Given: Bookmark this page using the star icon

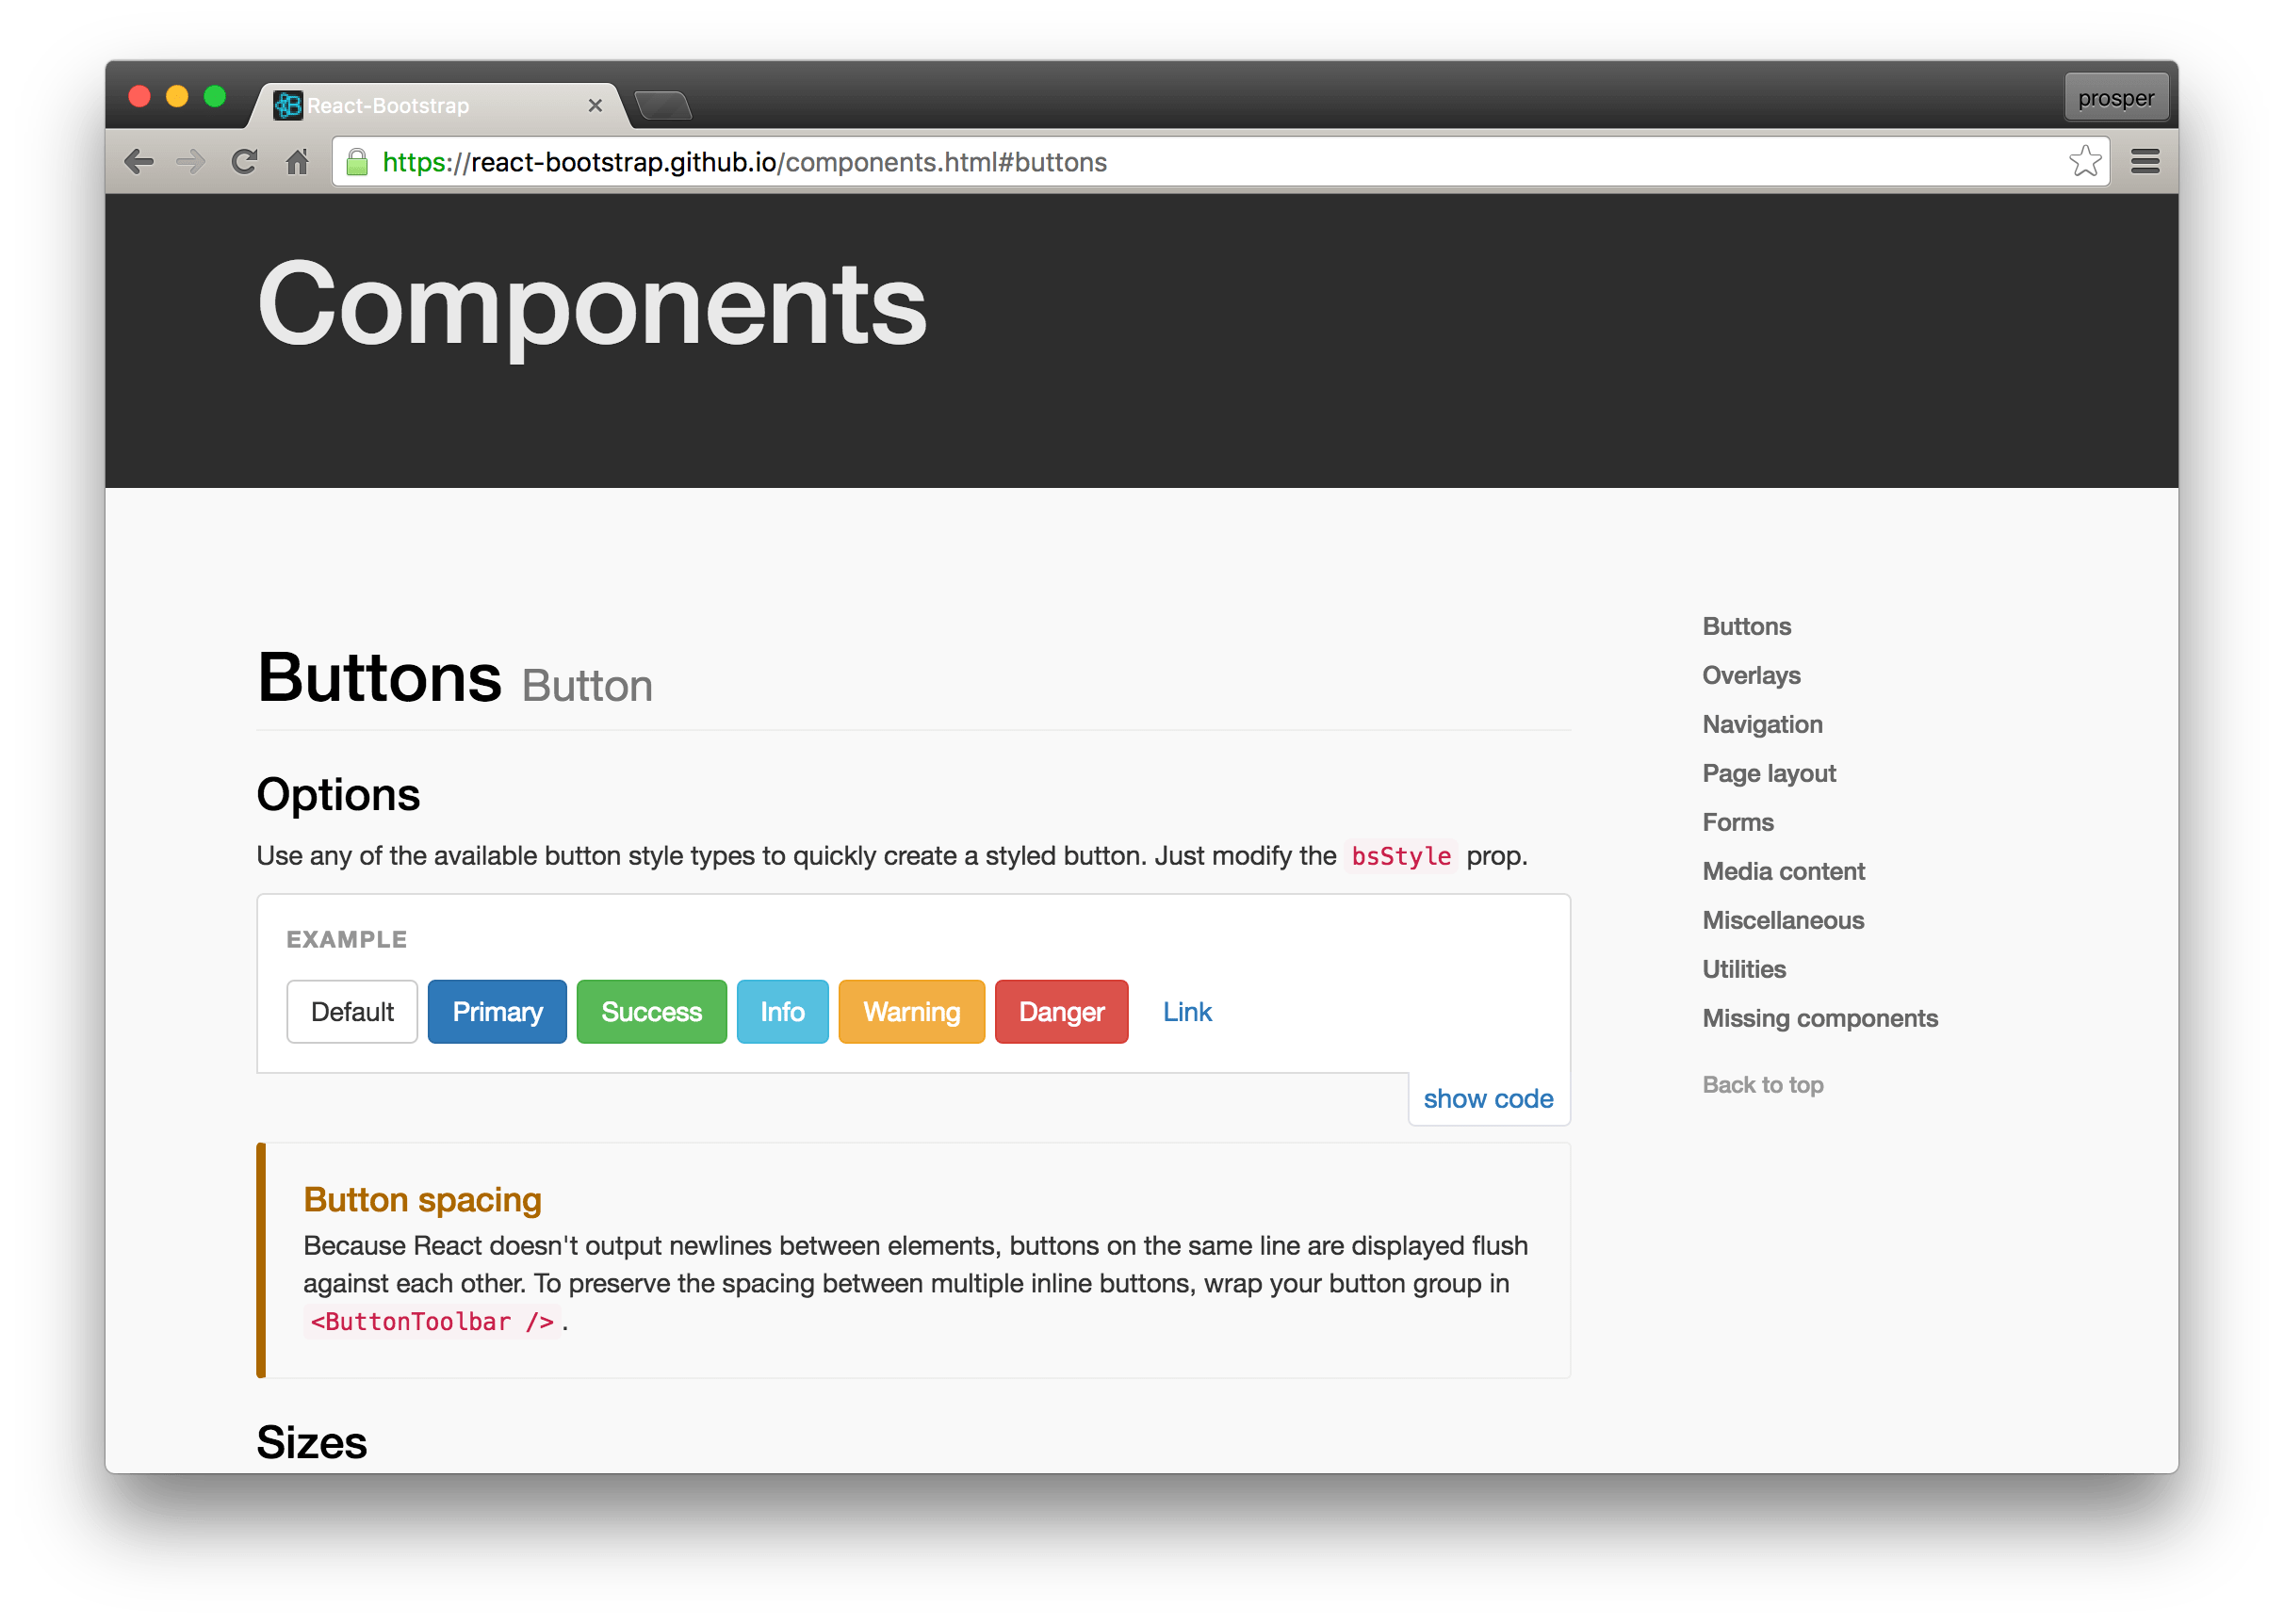Looking at the screenshot, I should 2085,160.
